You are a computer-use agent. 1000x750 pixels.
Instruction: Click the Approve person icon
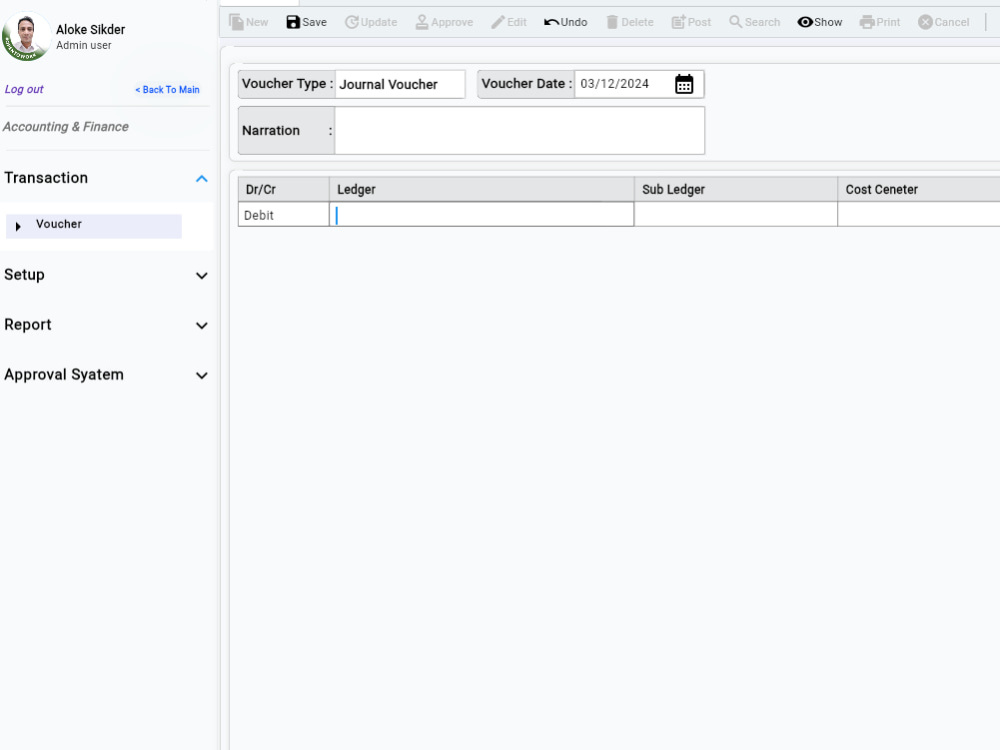click(422, 22)
